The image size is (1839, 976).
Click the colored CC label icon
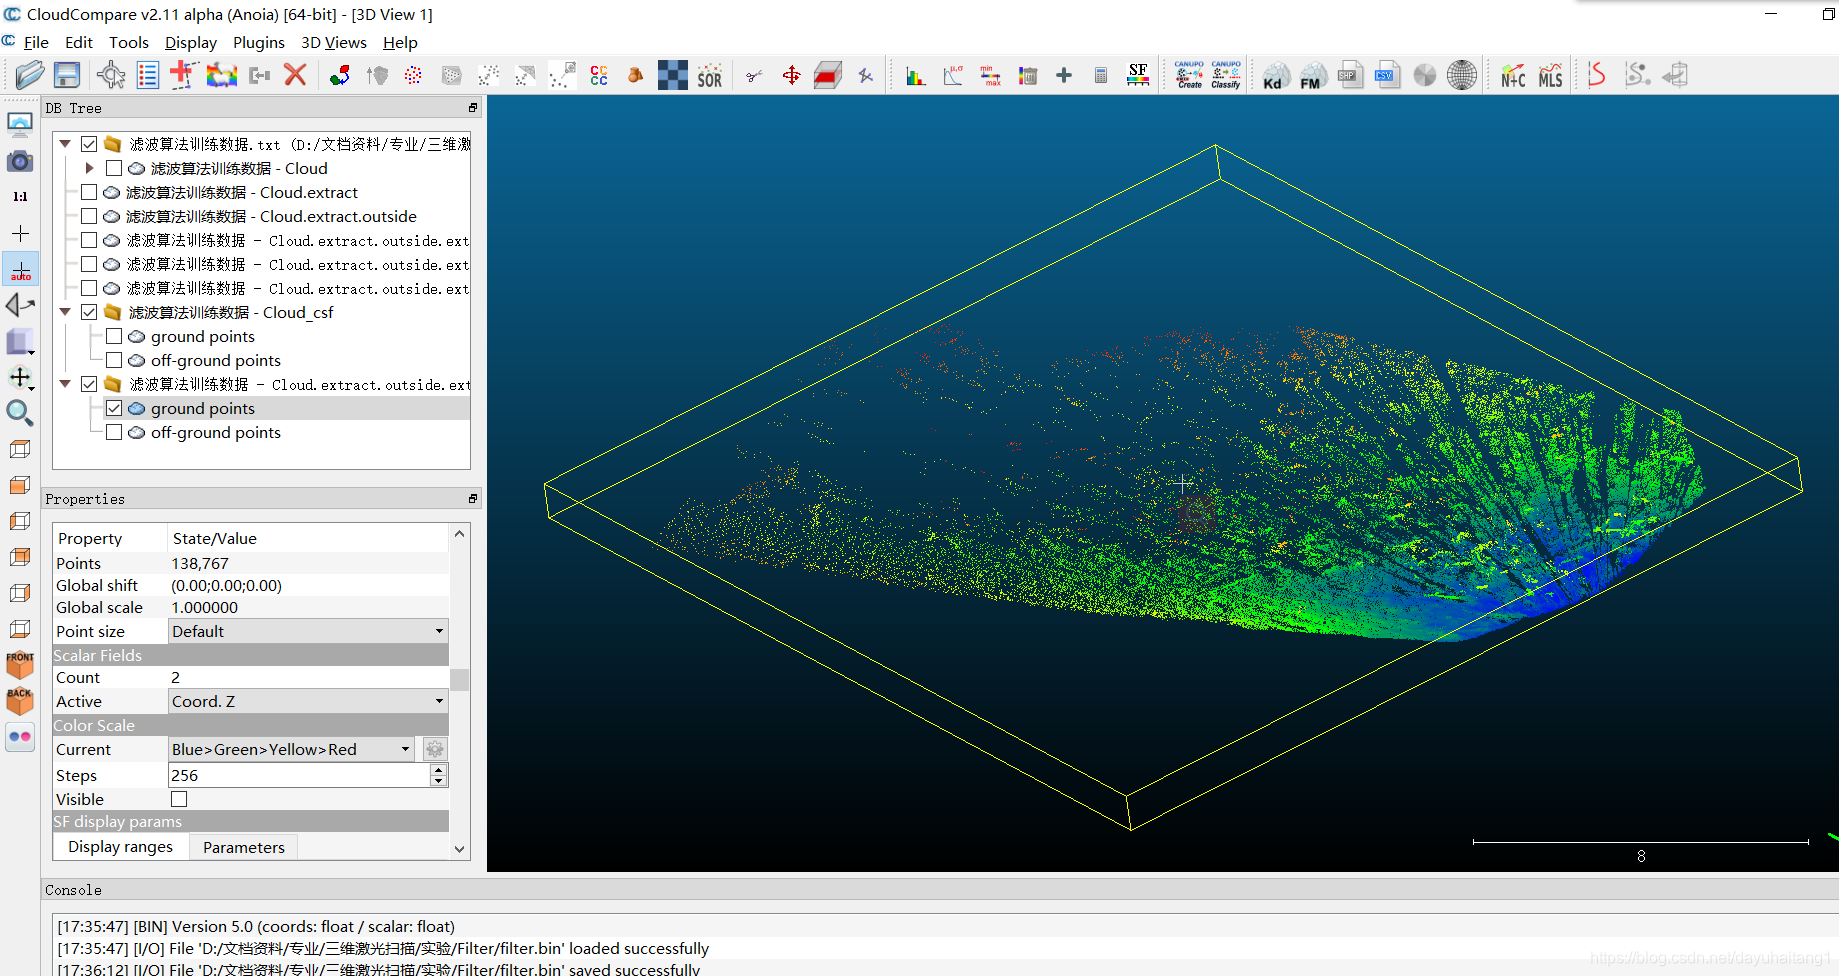[599, 75]
